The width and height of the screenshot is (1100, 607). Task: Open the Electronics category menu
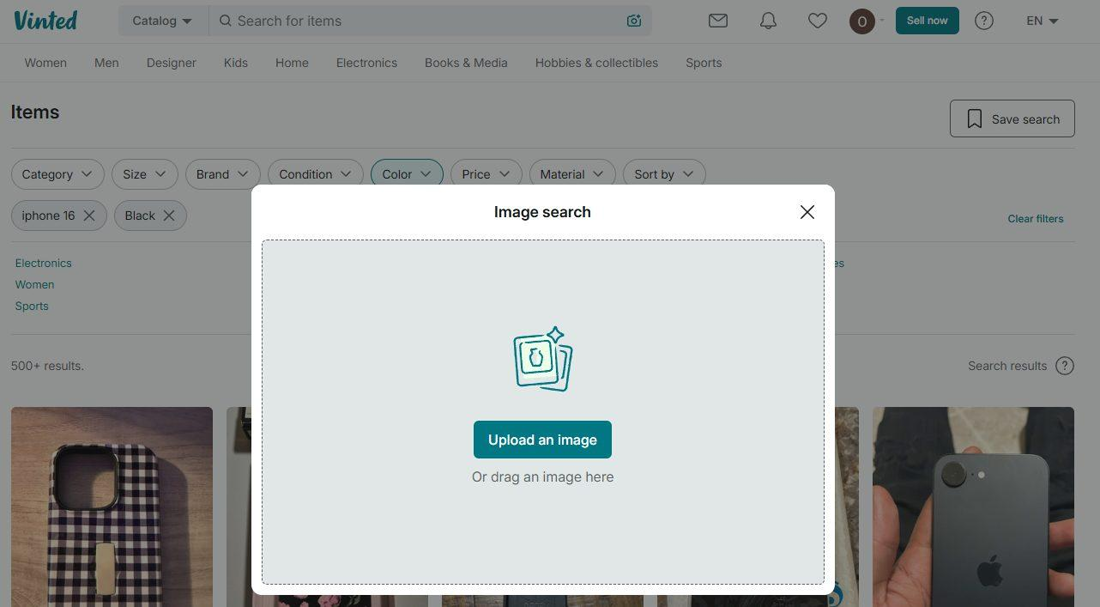(x=366, y=62)
